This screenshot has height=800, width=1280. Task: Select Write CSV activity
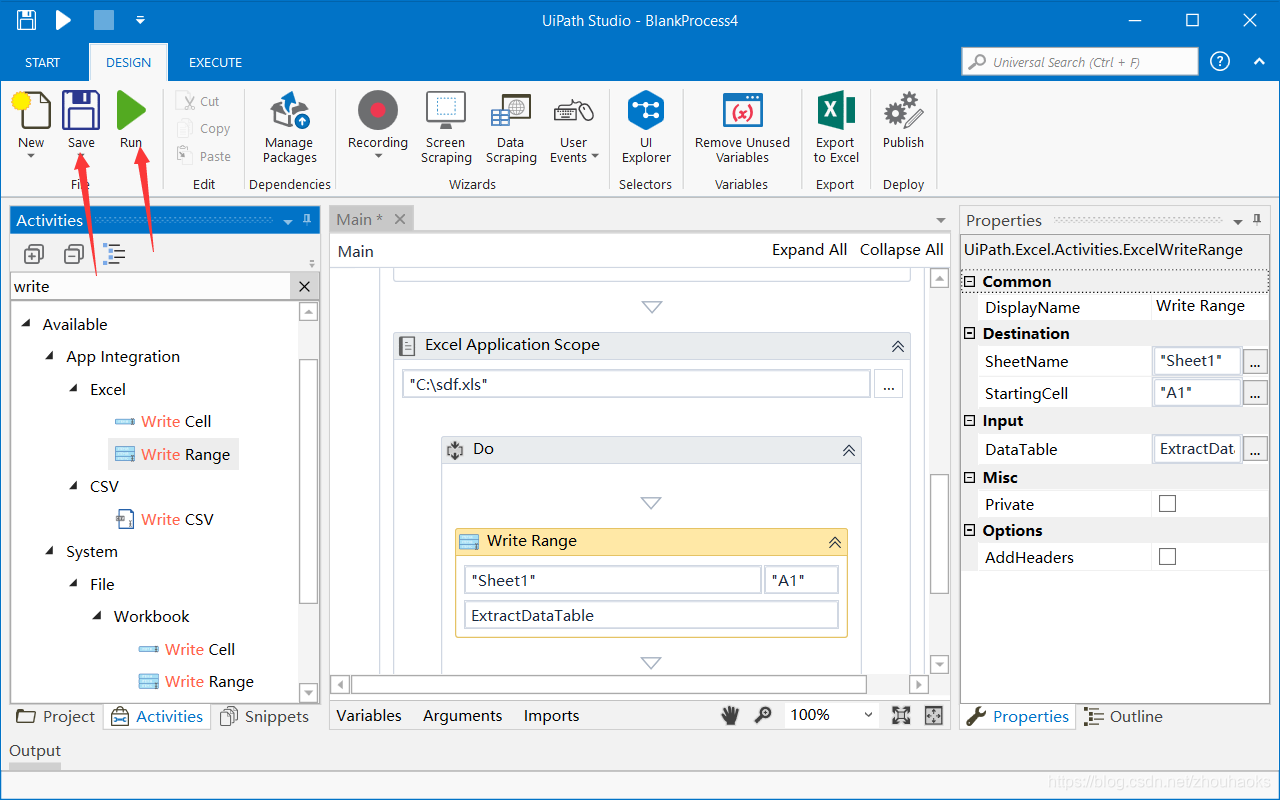165,519
